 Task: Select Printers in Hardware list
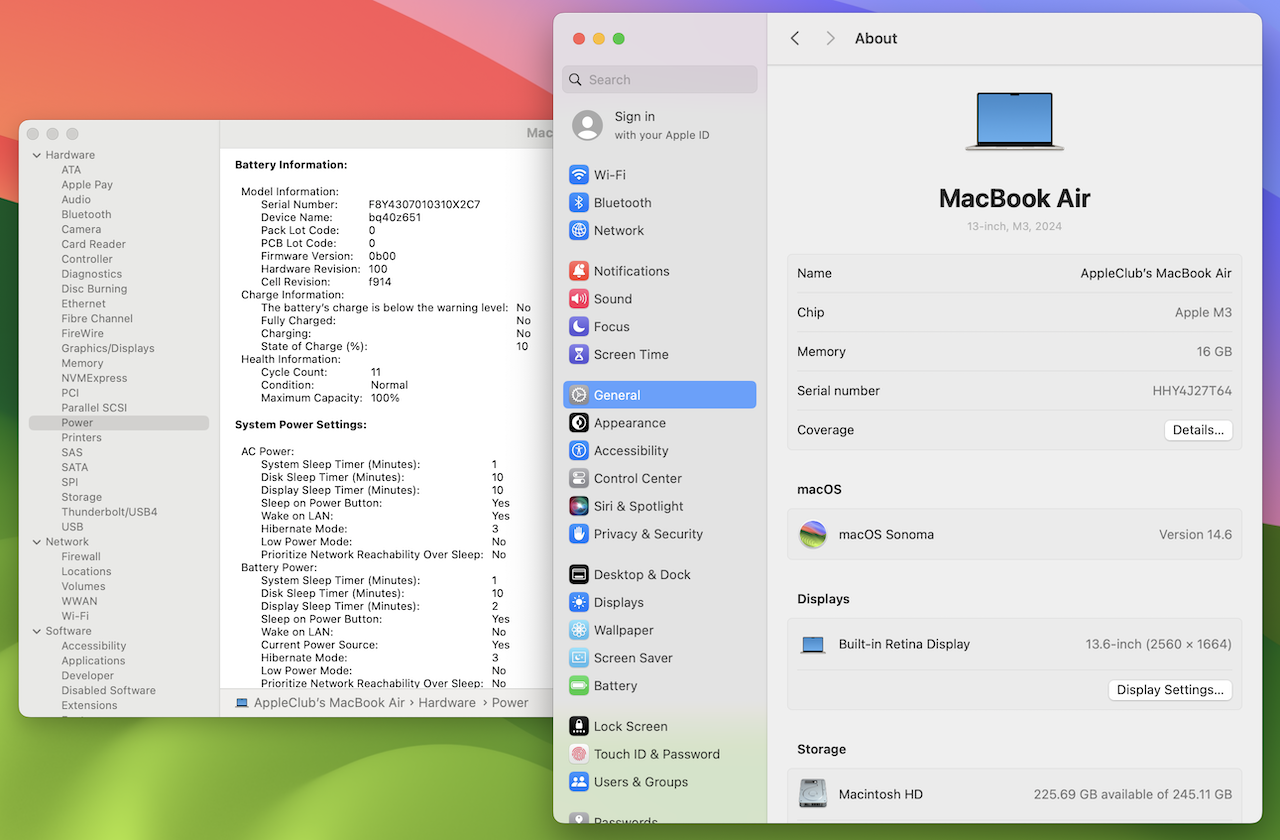point(81,438)
